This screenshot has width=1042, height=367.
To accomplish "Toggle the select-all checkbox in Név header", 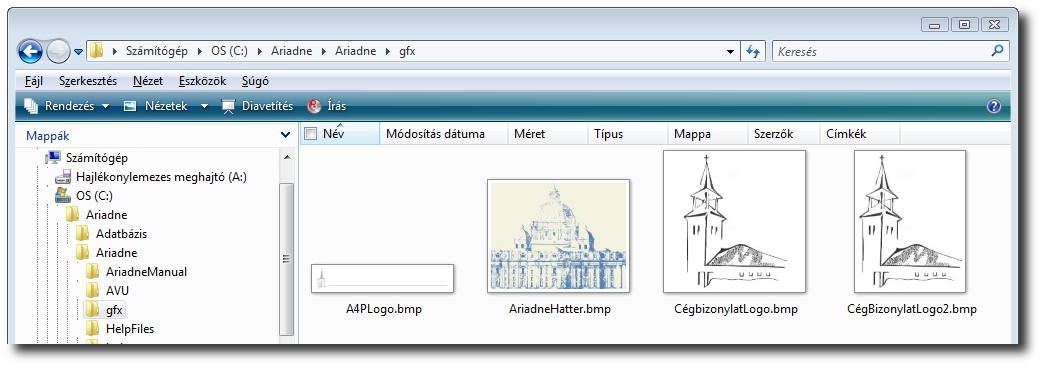I will [310, 134].
